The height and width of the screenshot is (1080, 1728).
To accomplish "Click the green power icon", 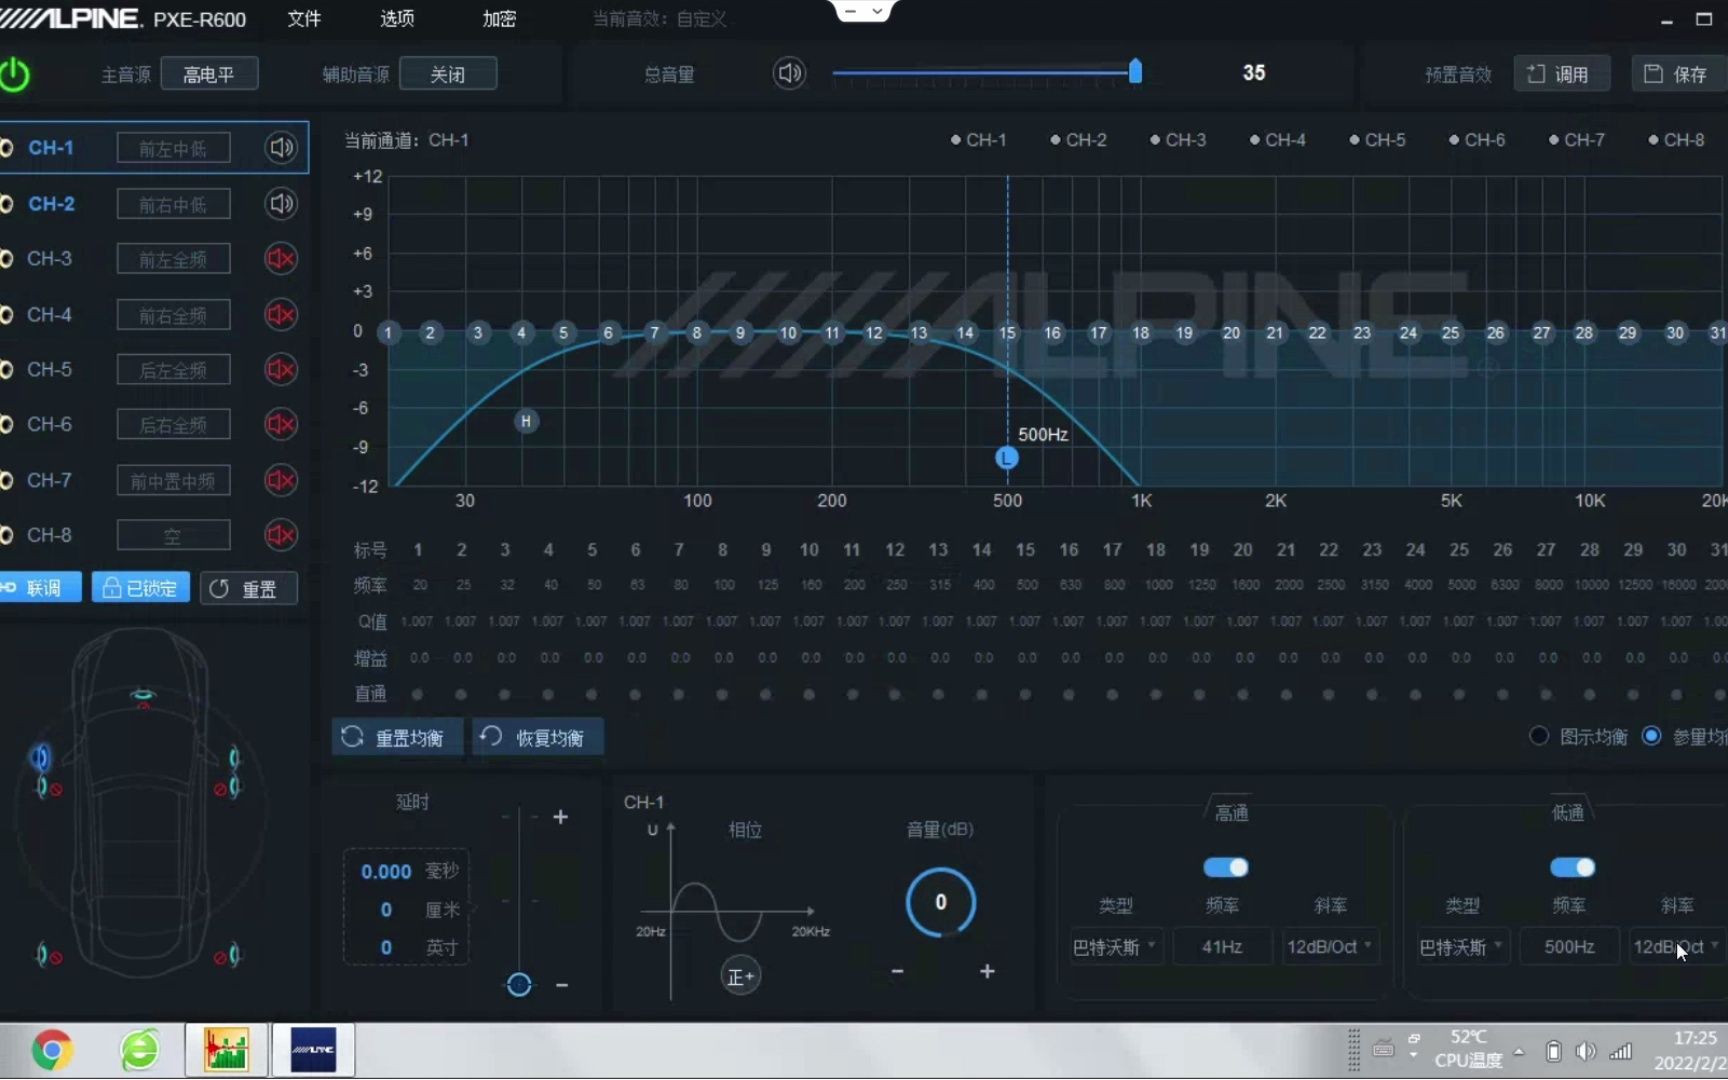I will (14, 75).
